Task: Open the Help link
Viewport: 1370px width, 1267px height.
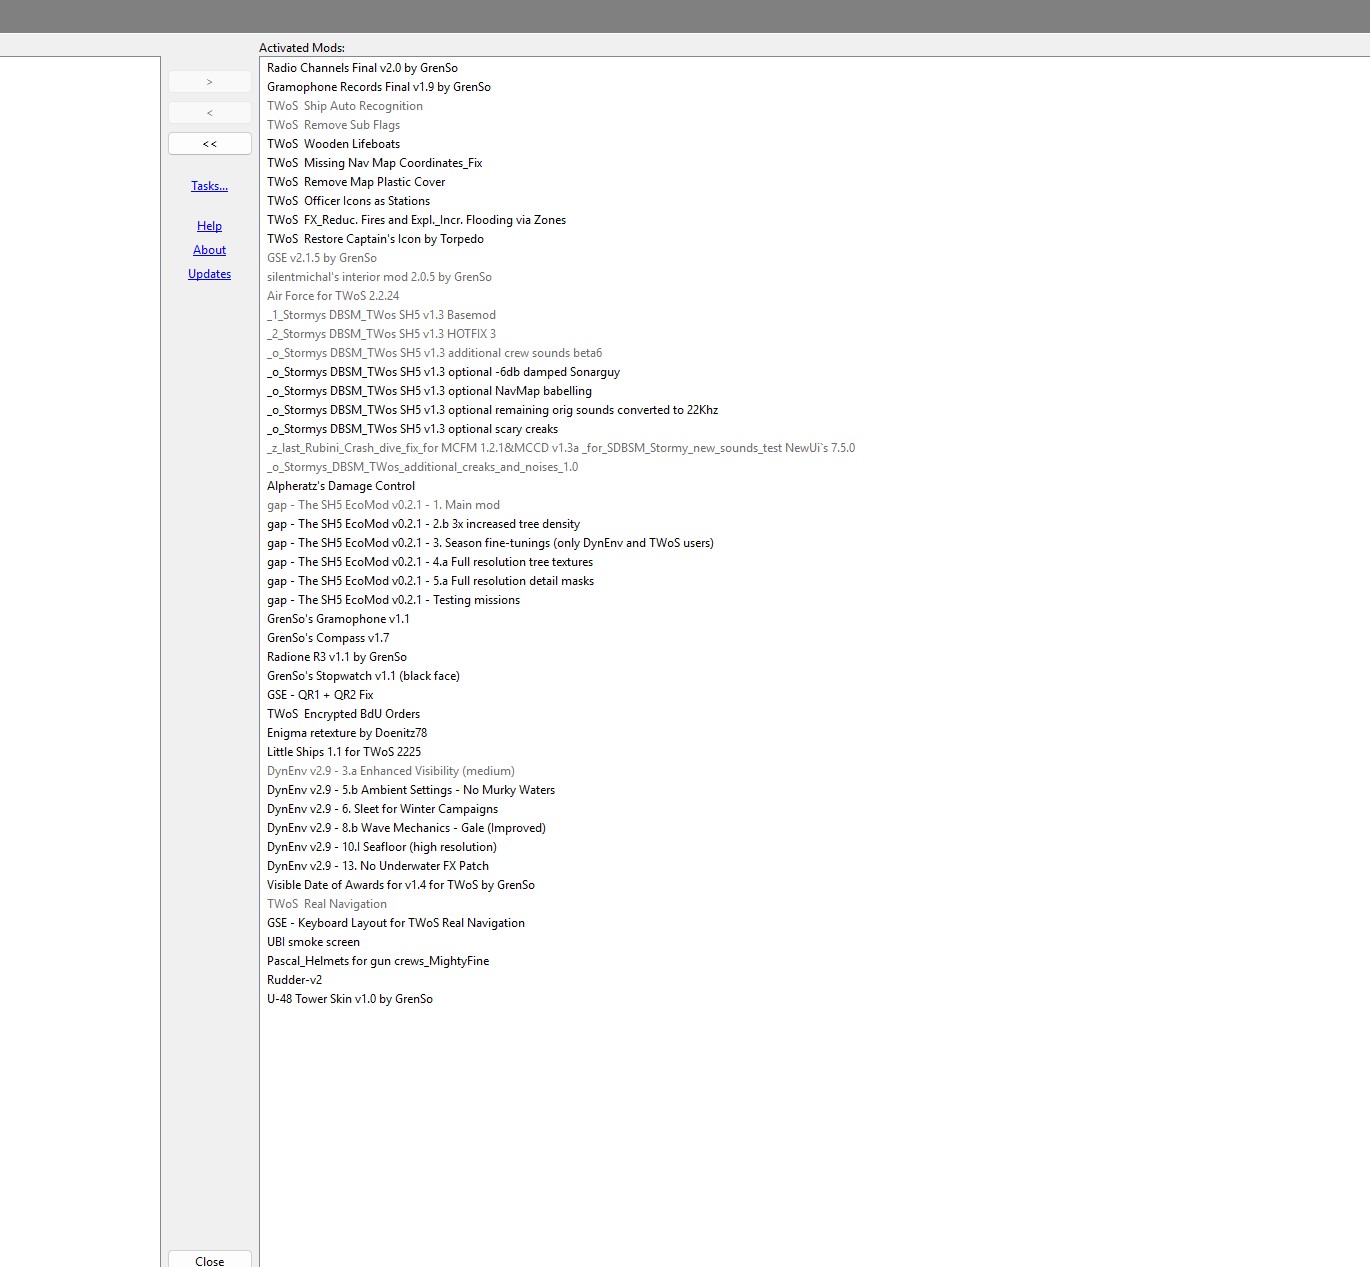Action: [x=209, y=226]
